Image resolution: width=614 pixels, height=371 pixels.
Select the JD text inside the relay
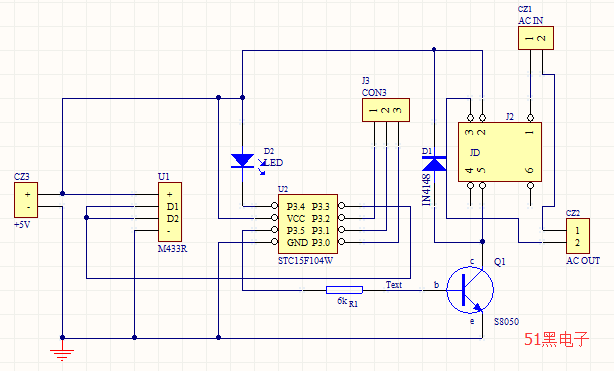(475, 152)
